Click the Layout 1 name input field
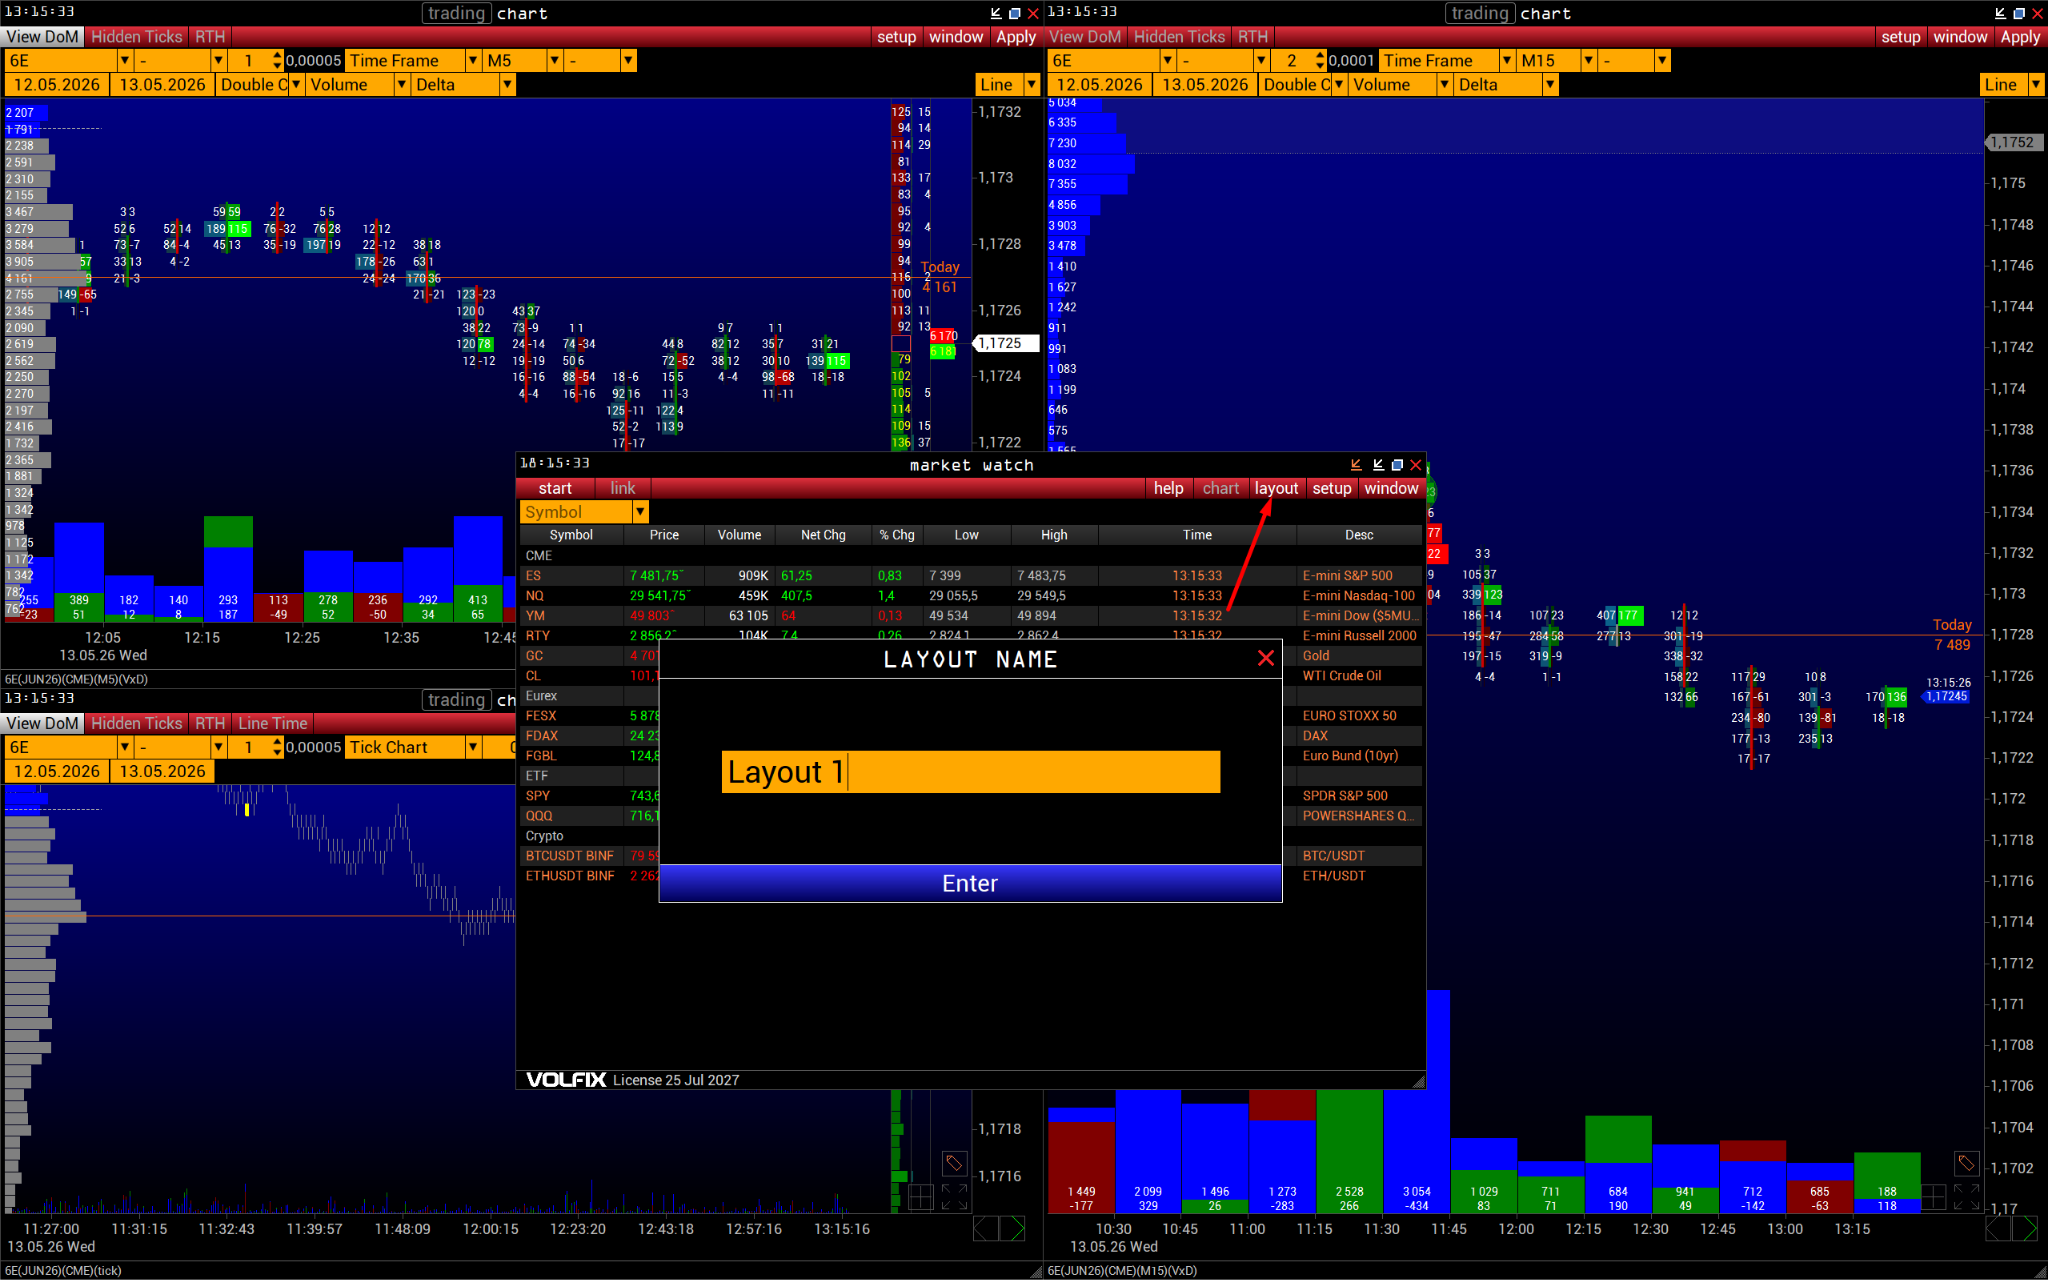The image size is (2048, 1280). tap(971, 772)
